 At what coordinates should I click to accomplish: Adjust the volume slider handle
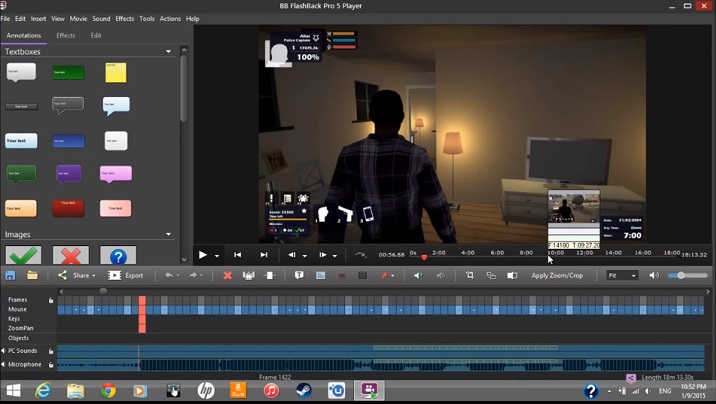tap(681, 275)
